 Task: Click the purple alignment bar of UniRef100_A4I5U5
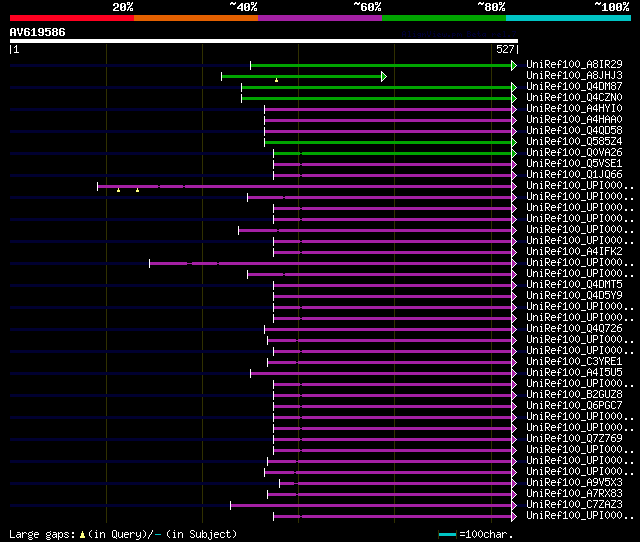pyautogui.click(x=381, y=374)
